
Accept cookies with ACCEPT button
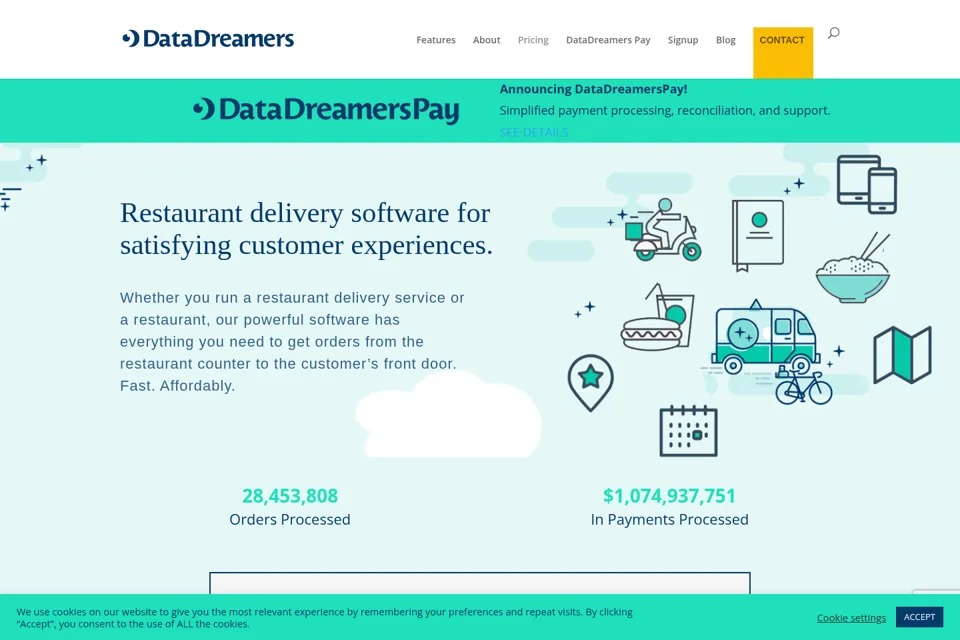coord(919,617)
